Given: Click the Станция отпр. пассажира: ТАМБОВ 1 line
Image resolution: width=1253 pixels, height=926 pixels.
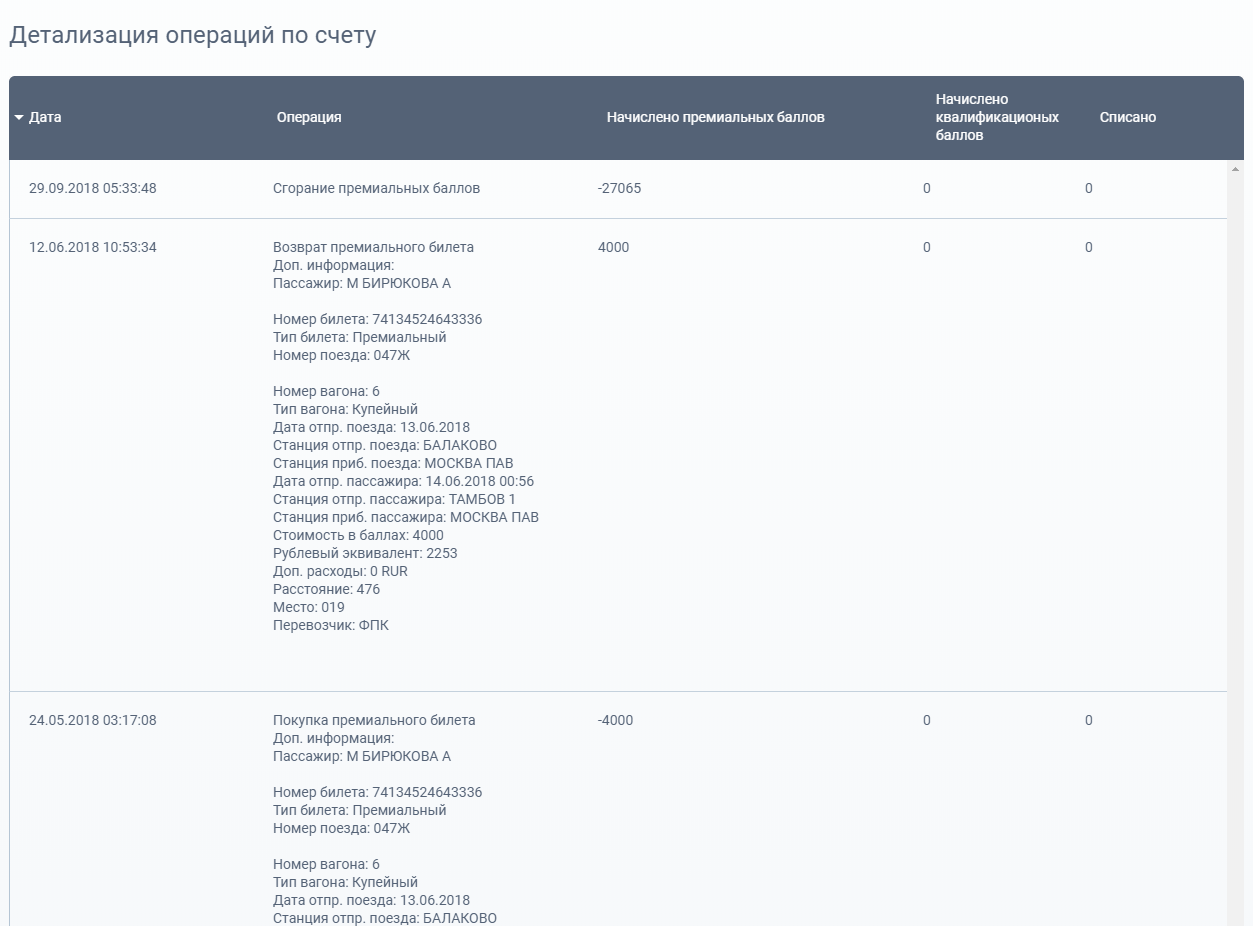Looking at the screenshot, I should [394, 499].
